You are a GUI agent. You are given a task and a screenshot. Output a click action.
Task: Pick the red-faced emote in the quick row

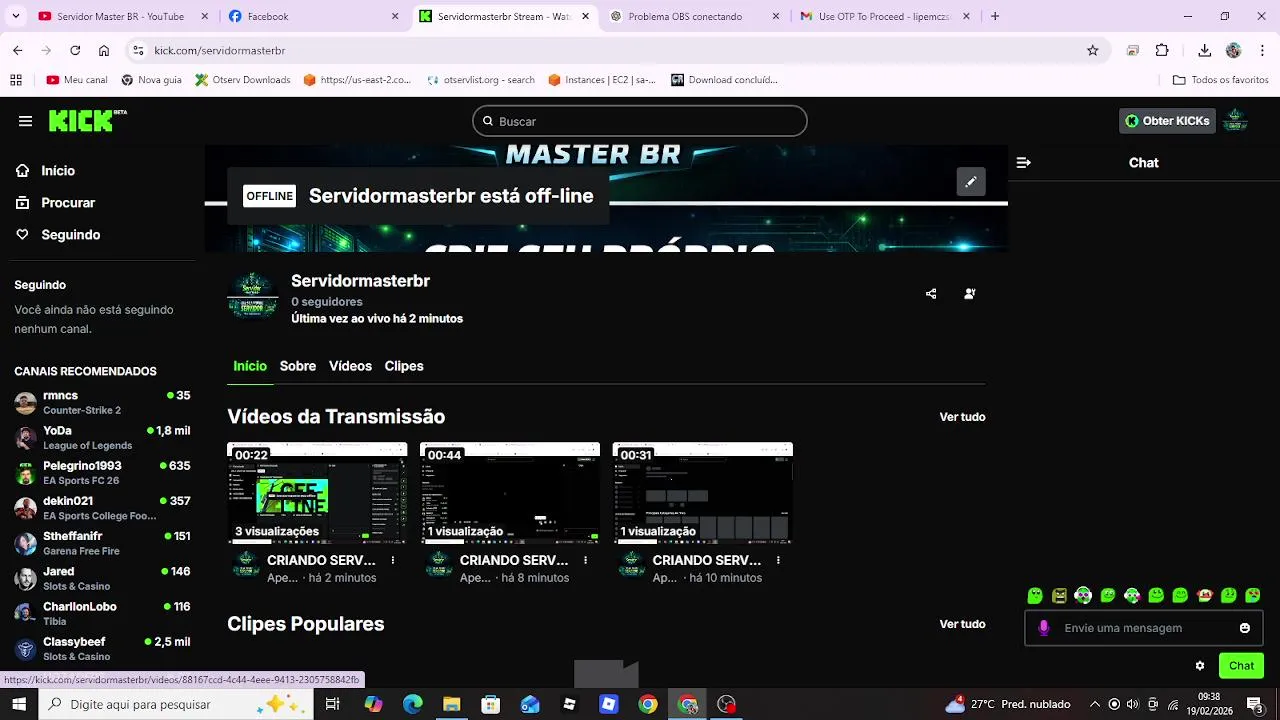pos(1204,596)
